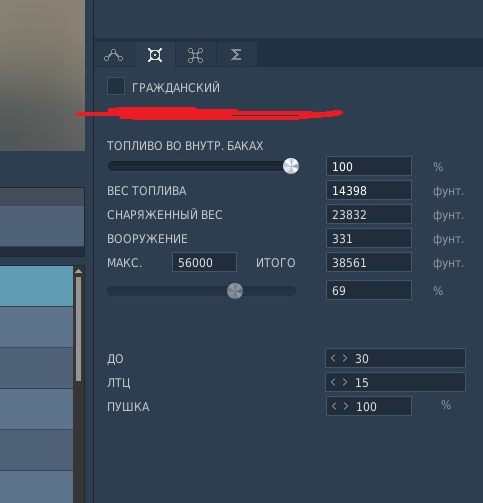Open the triggered actions tab icon
This screenshot has width=483, height=503.
point(196,55)
